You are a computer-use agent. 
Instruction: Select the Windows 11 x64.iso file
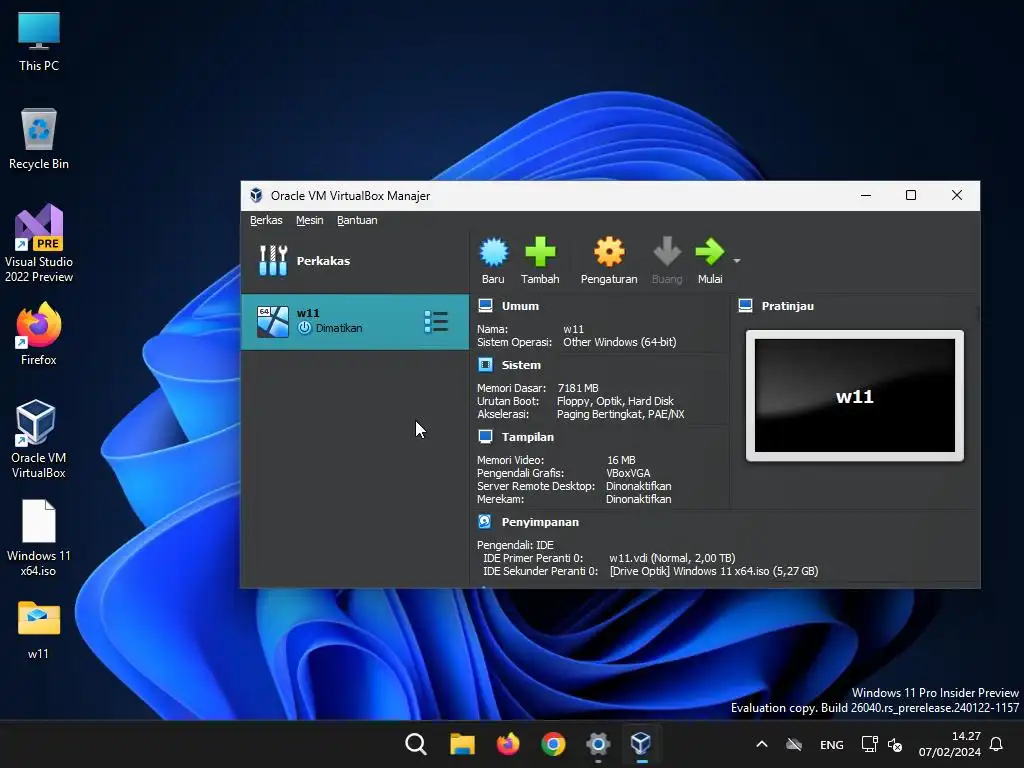pos(39,538)
